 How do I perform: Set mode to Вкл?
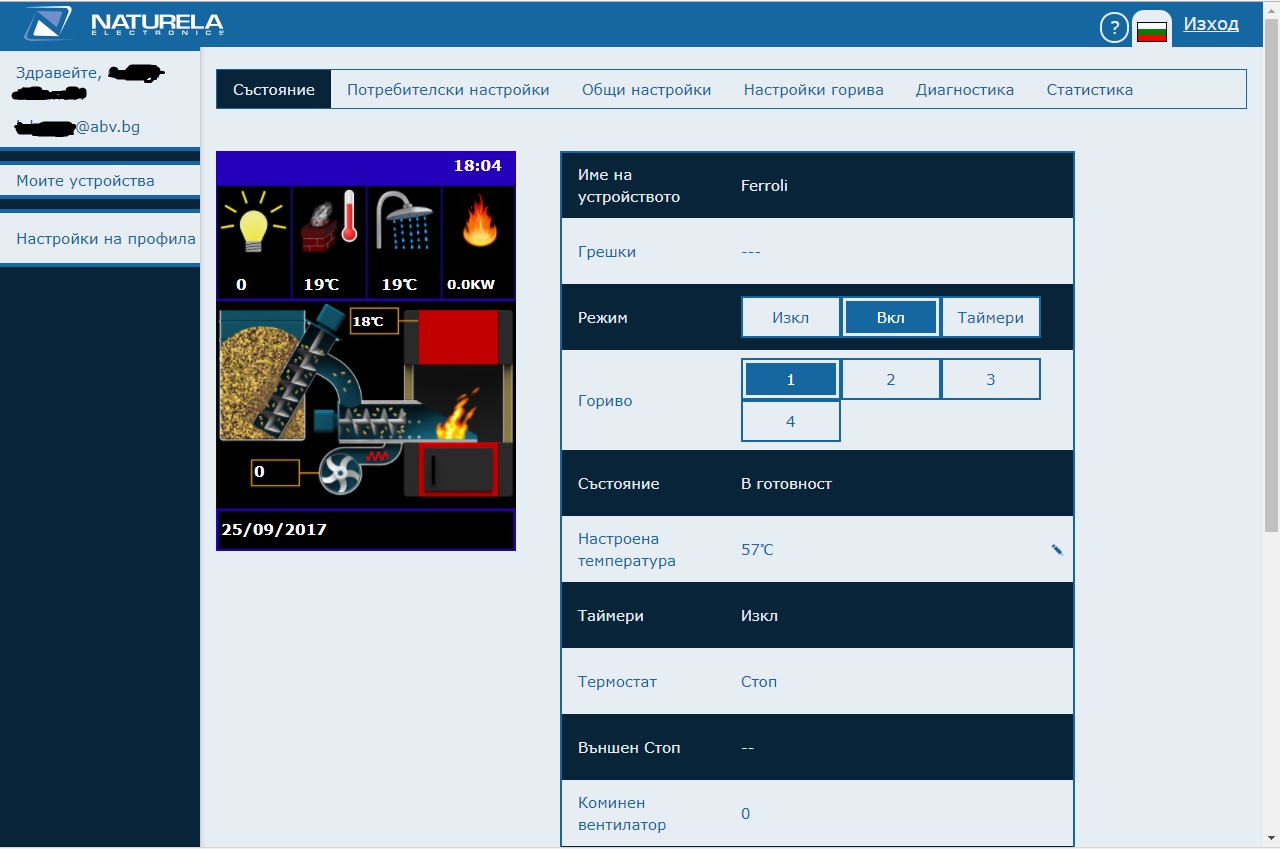coord(890,317)
